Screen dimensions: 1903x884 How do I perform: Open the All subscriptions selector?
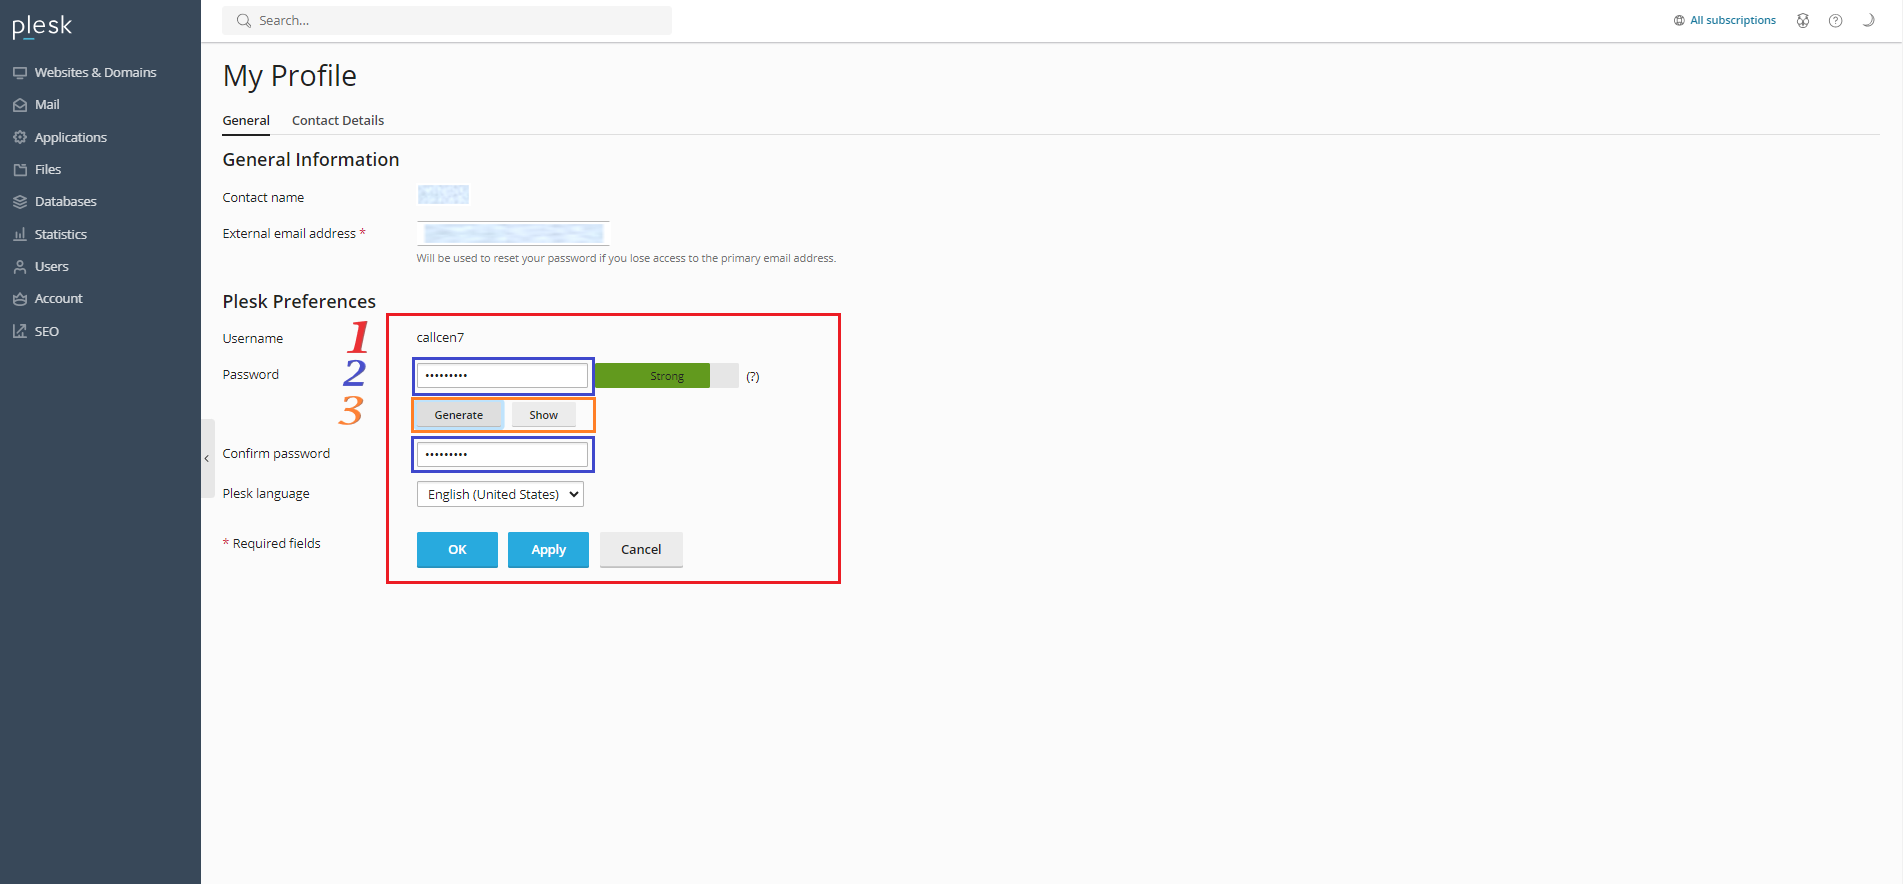point(1725,21)
